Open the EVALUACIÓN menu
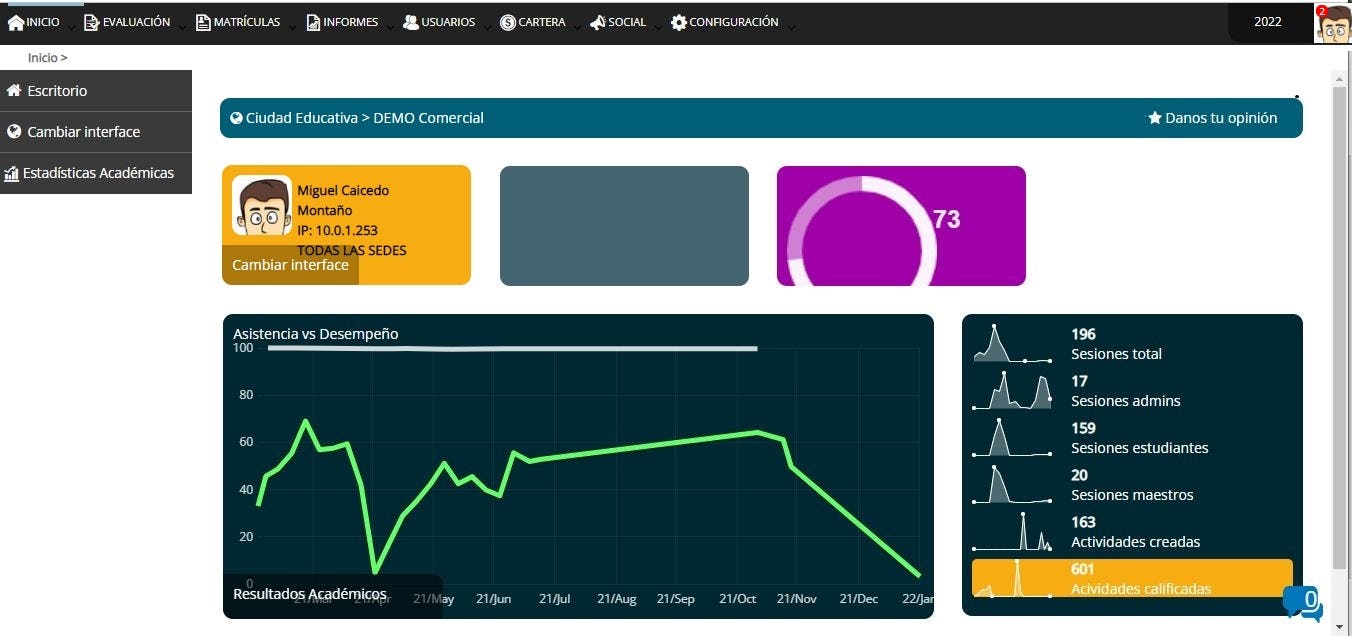1352x636 pixels. [x=128, y=21]
